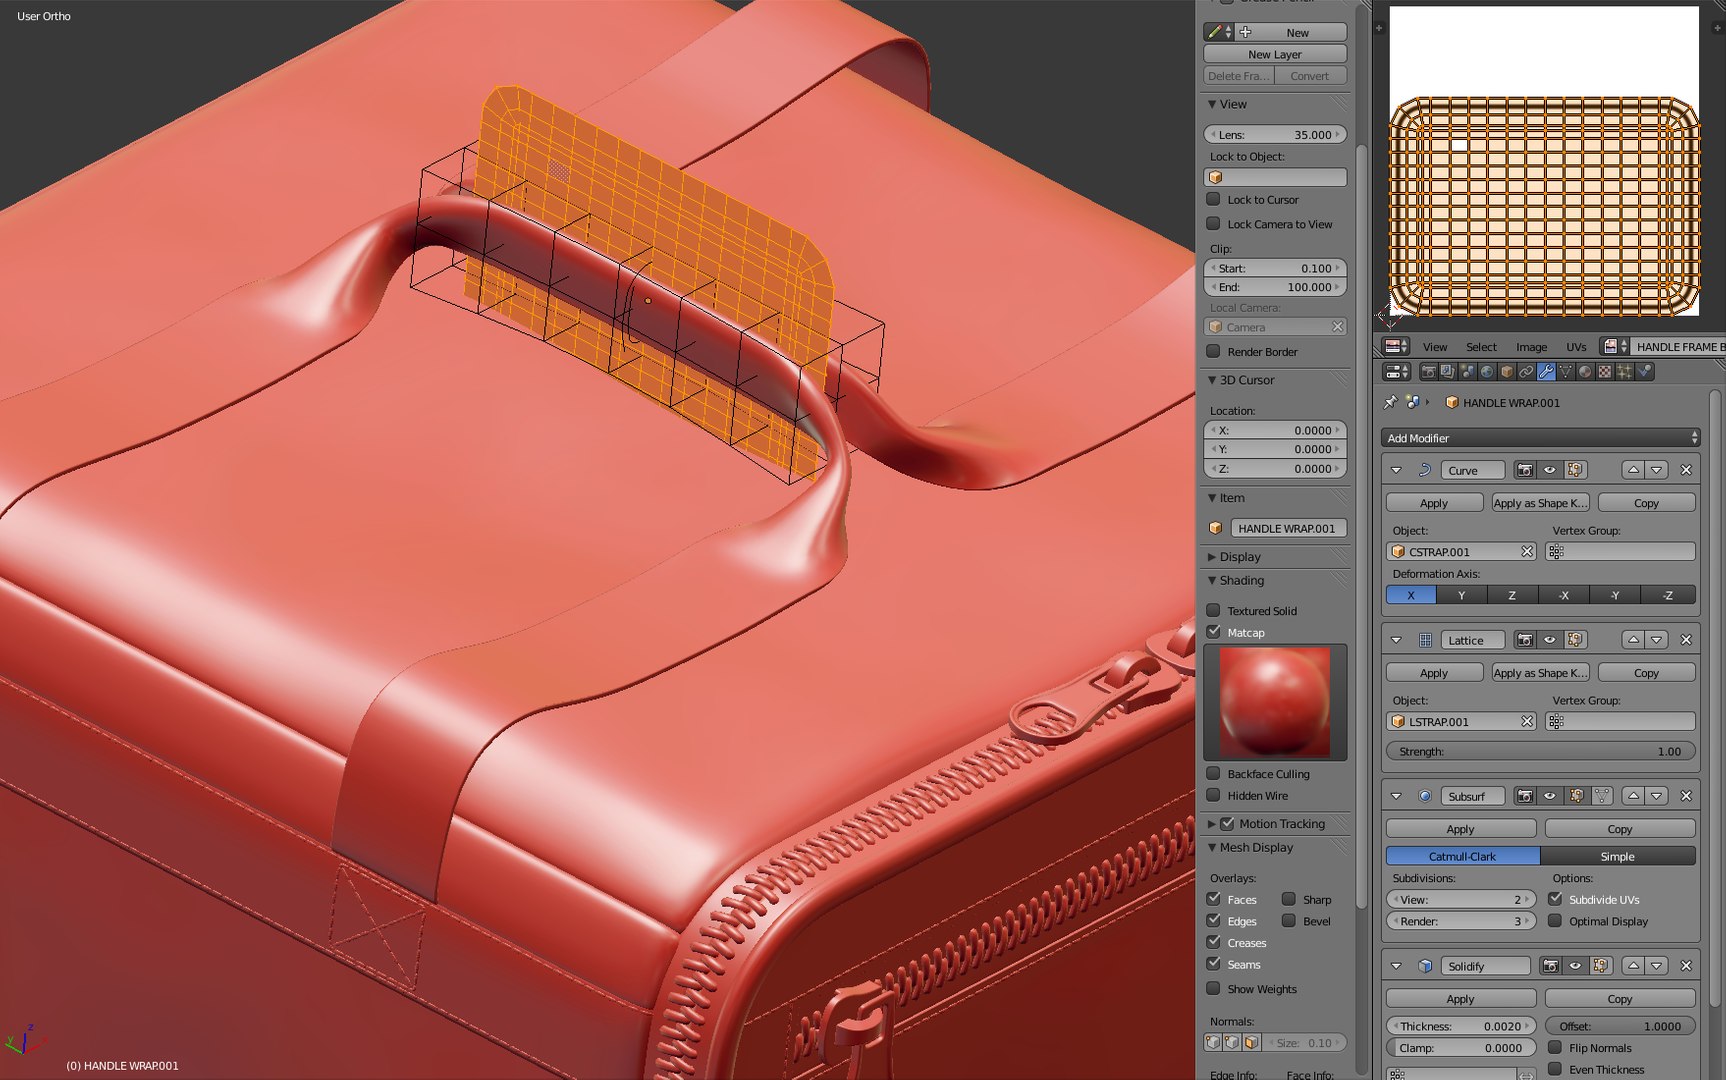Select X deformation axis

coord(1411,595)
